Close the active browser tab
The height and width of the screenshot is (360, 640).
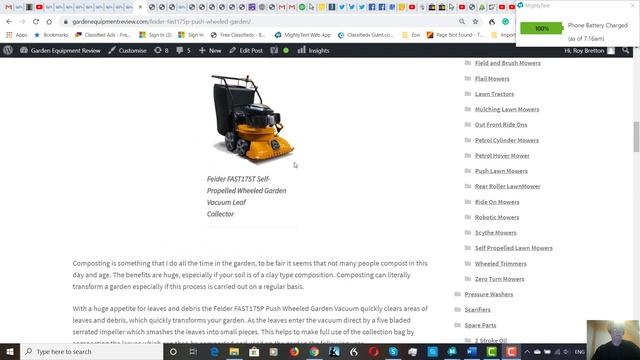tap(140, 7)
